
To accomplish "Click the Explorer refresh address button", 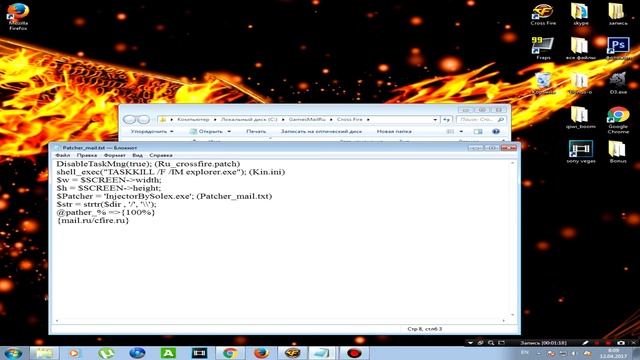I will click(446, 120).
